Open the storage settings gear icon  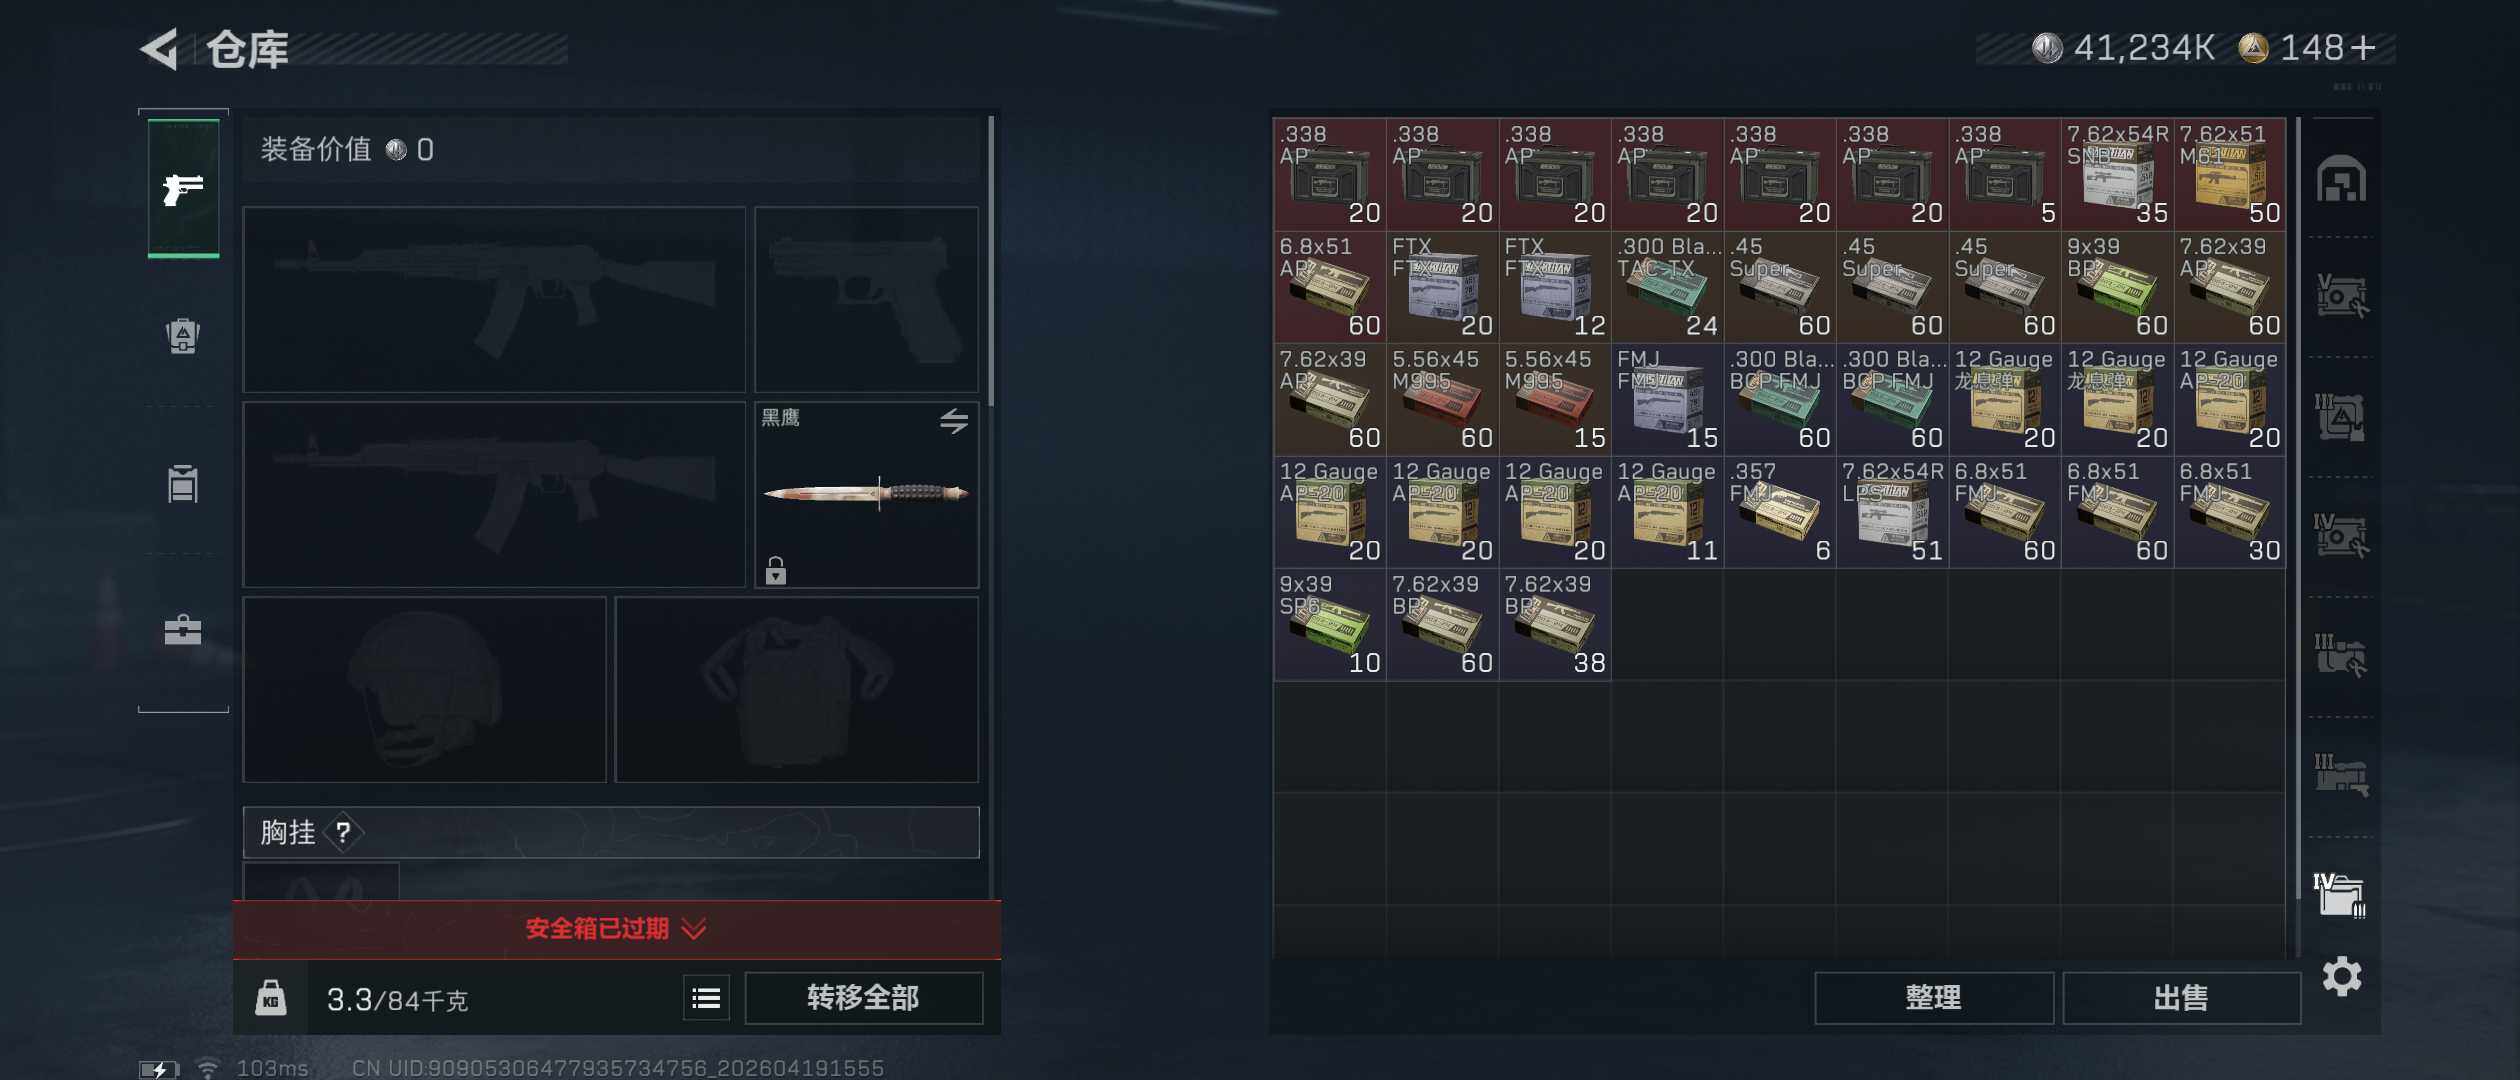(x=2342, y=976)
